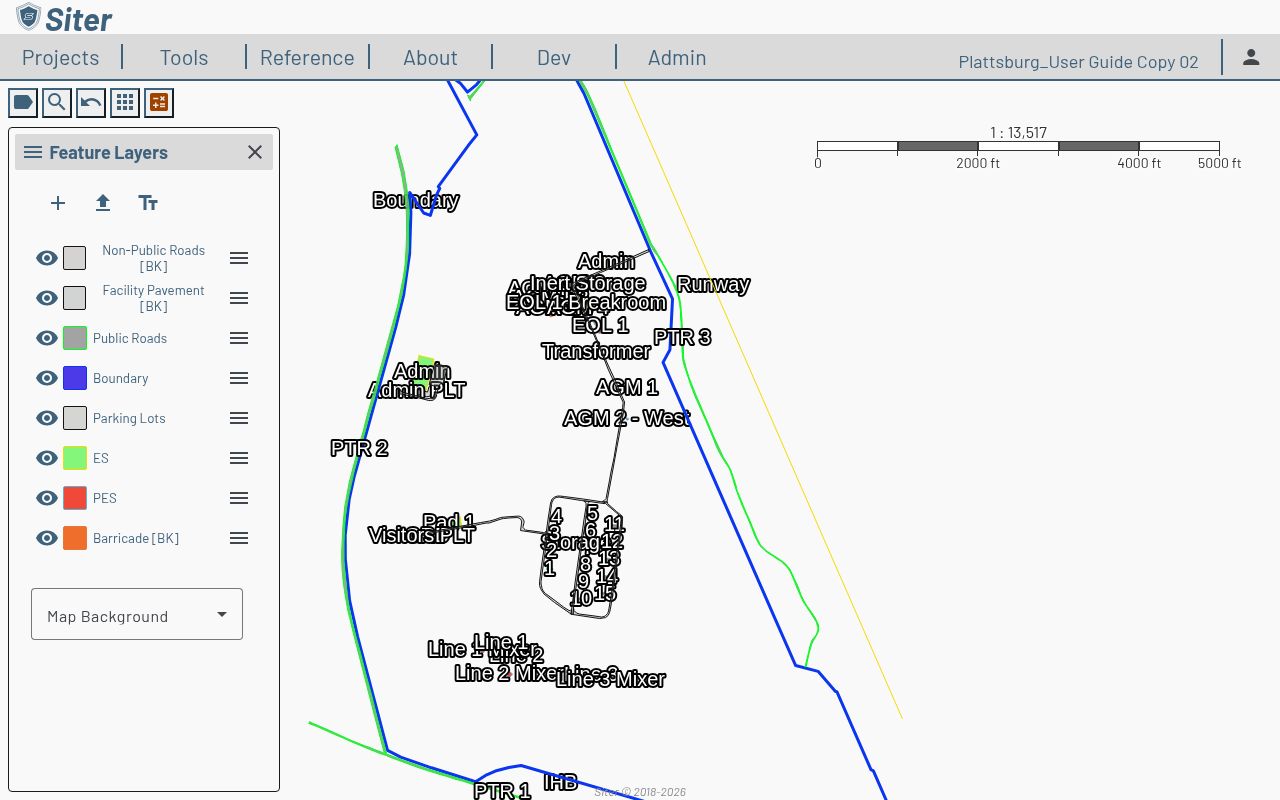
Task: Open the user account icon
Action: coord(1251,57)
